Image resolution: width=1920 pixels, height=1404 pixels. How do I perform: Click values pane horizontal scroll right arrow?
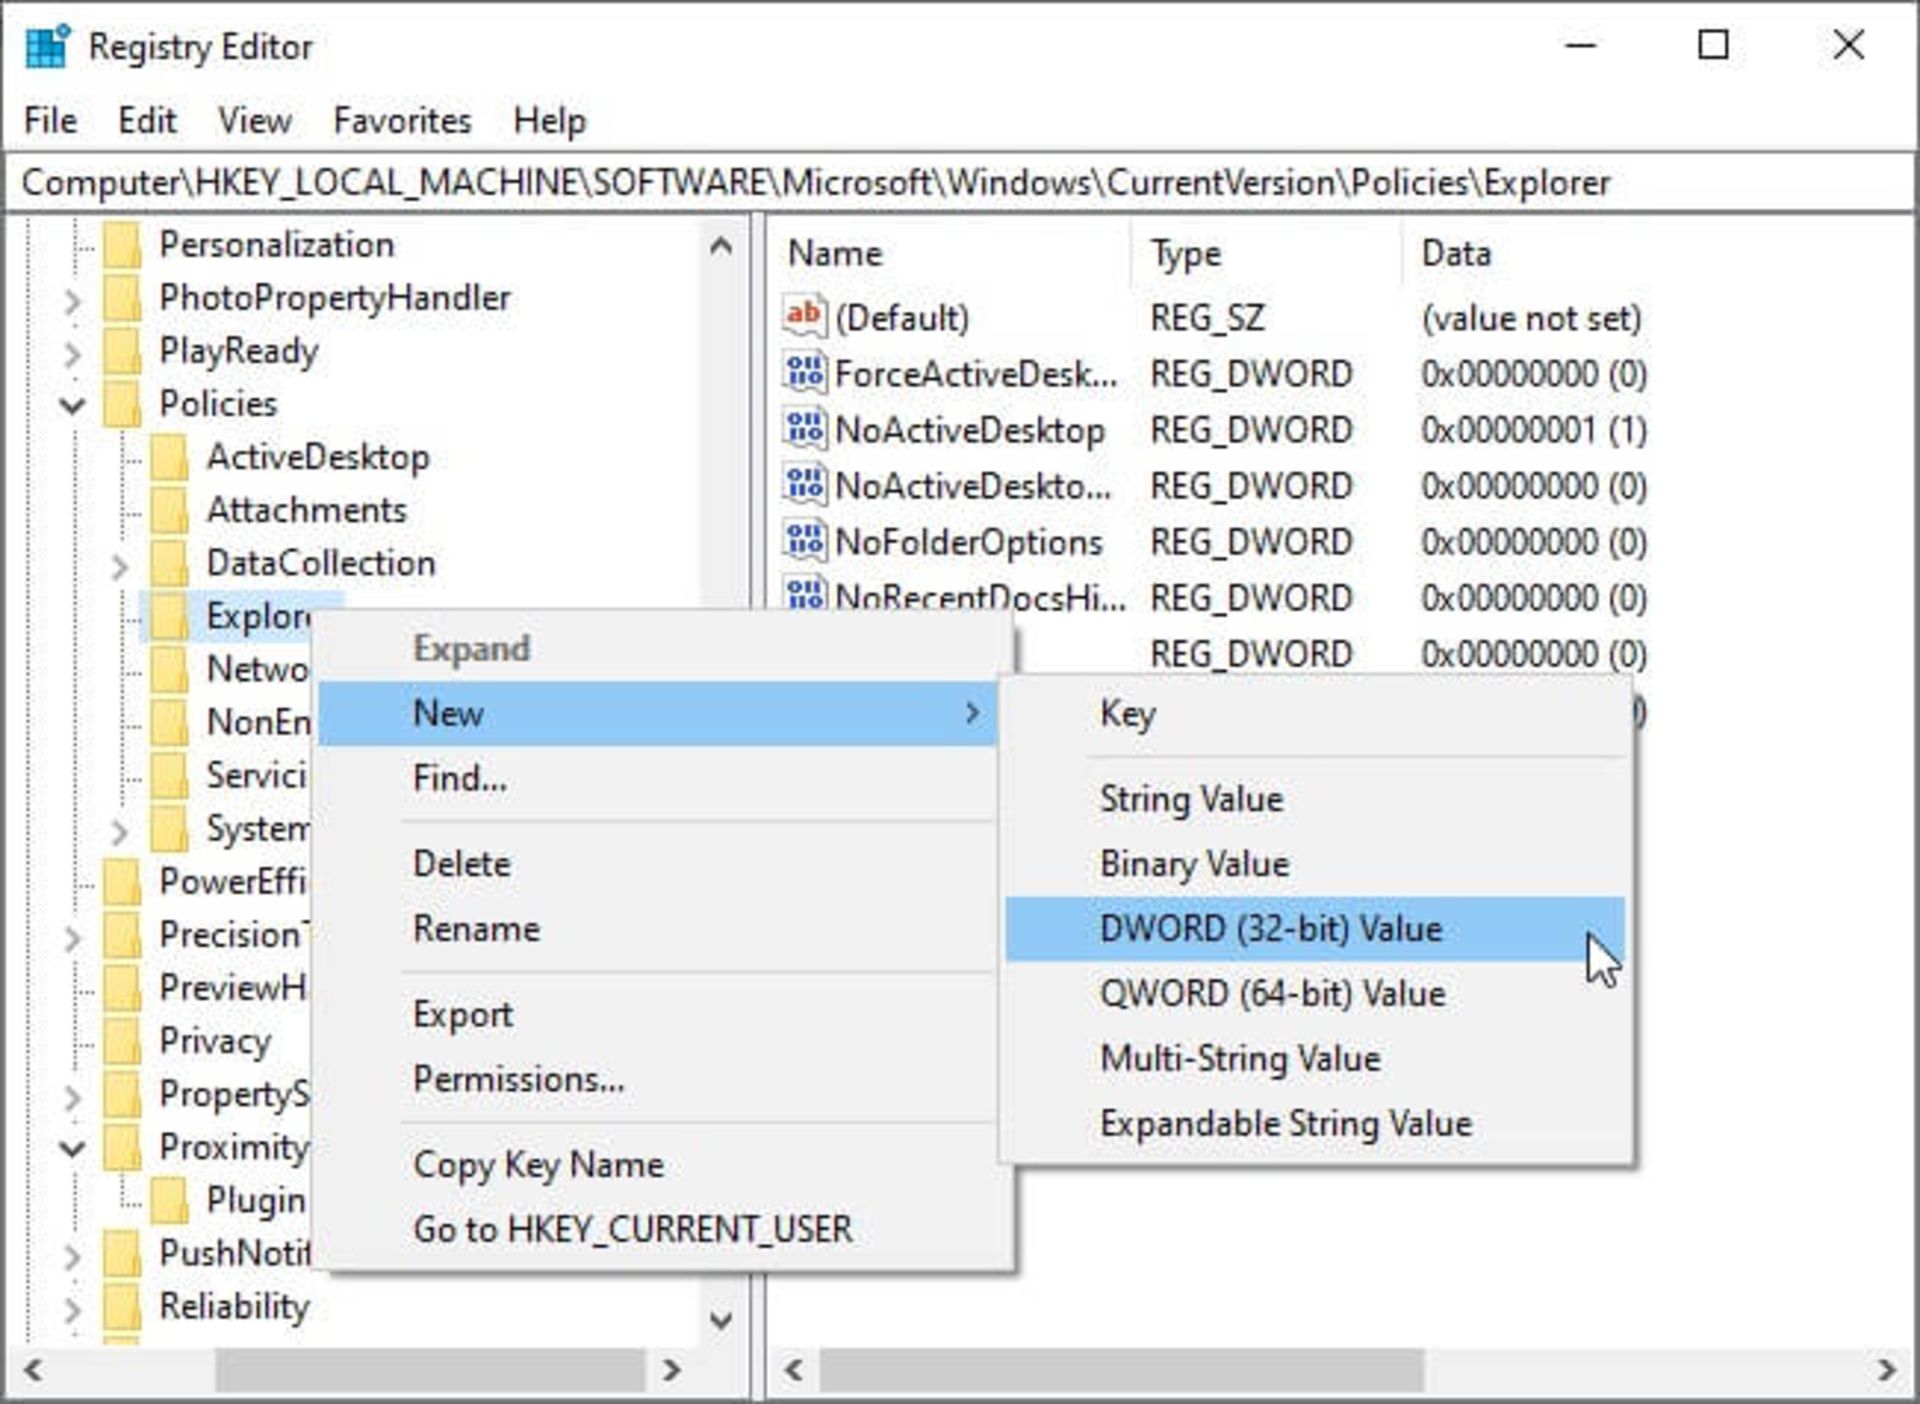(1886, 1369)
